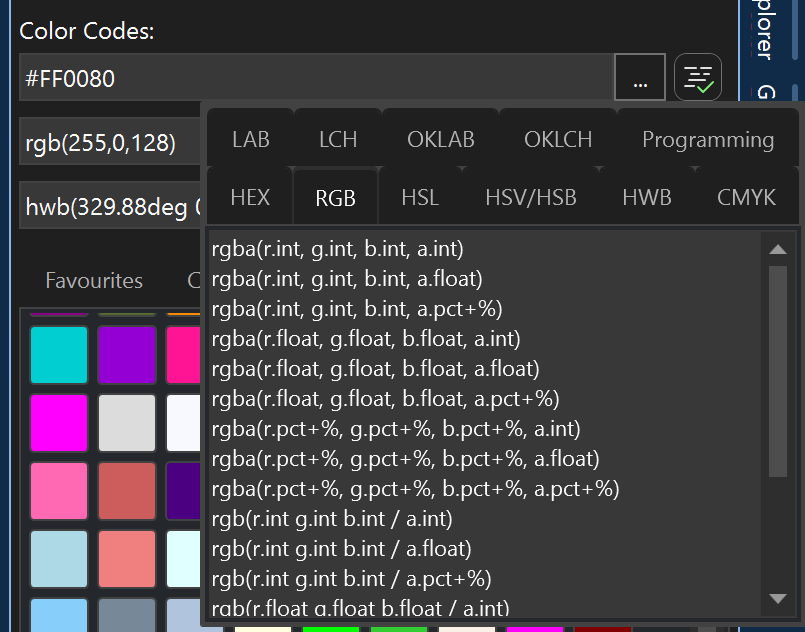
Task: Open the LAB tab
Action: (249, 139)
